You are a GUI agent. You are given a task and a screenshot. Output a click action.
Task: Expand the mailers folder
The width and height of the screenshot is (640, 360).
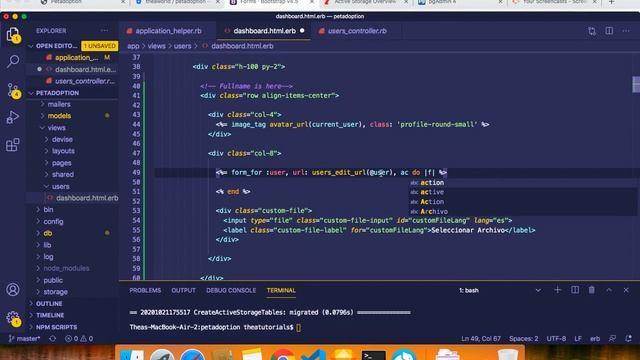[59, 104]
